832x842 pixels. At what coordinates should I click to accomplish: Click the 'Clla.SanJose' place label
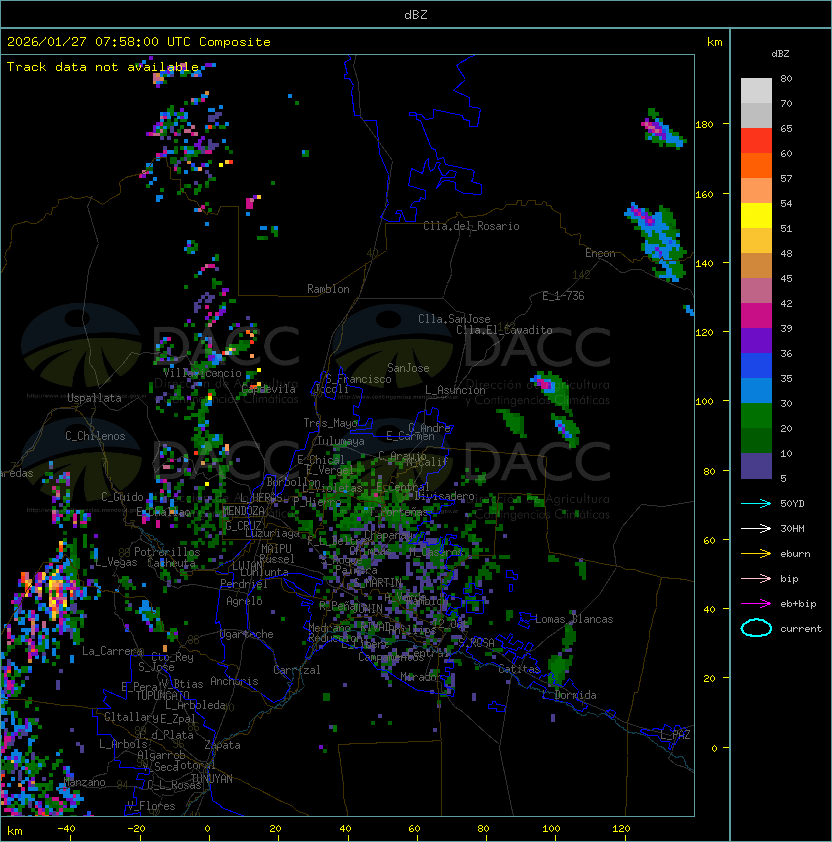[454, 319]
